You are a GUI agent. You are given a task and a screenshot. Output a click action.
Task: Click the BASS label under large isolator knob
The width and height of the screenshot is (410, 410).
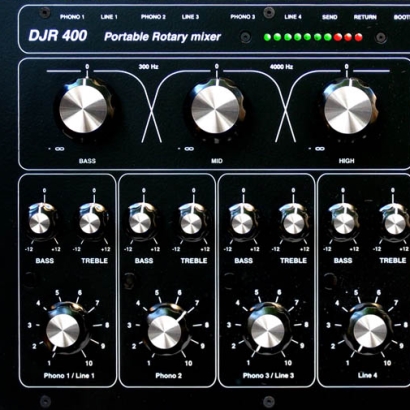(x=87, y=161)
